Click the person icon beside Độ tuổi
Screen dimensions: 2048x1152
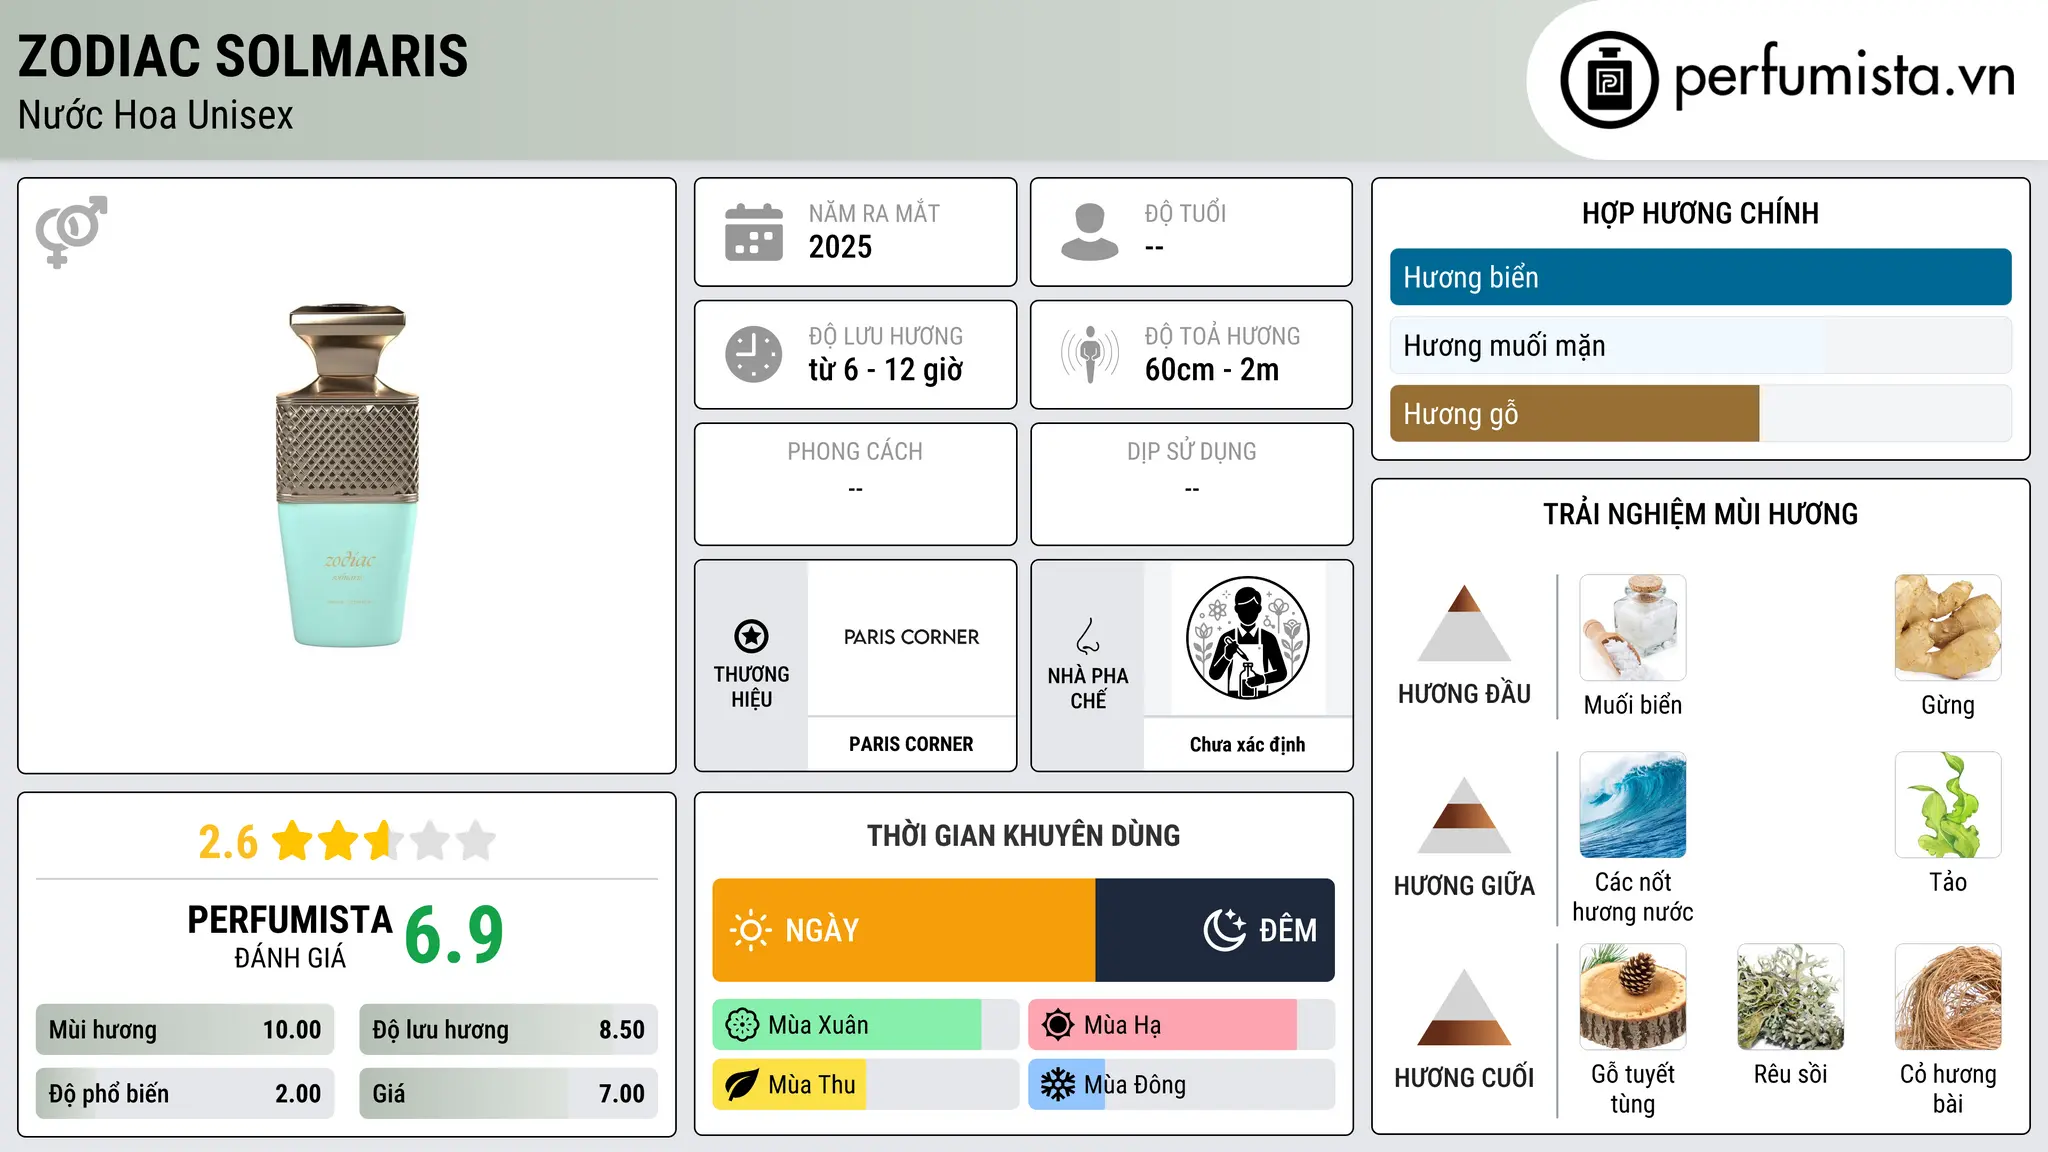[1090, 232]
